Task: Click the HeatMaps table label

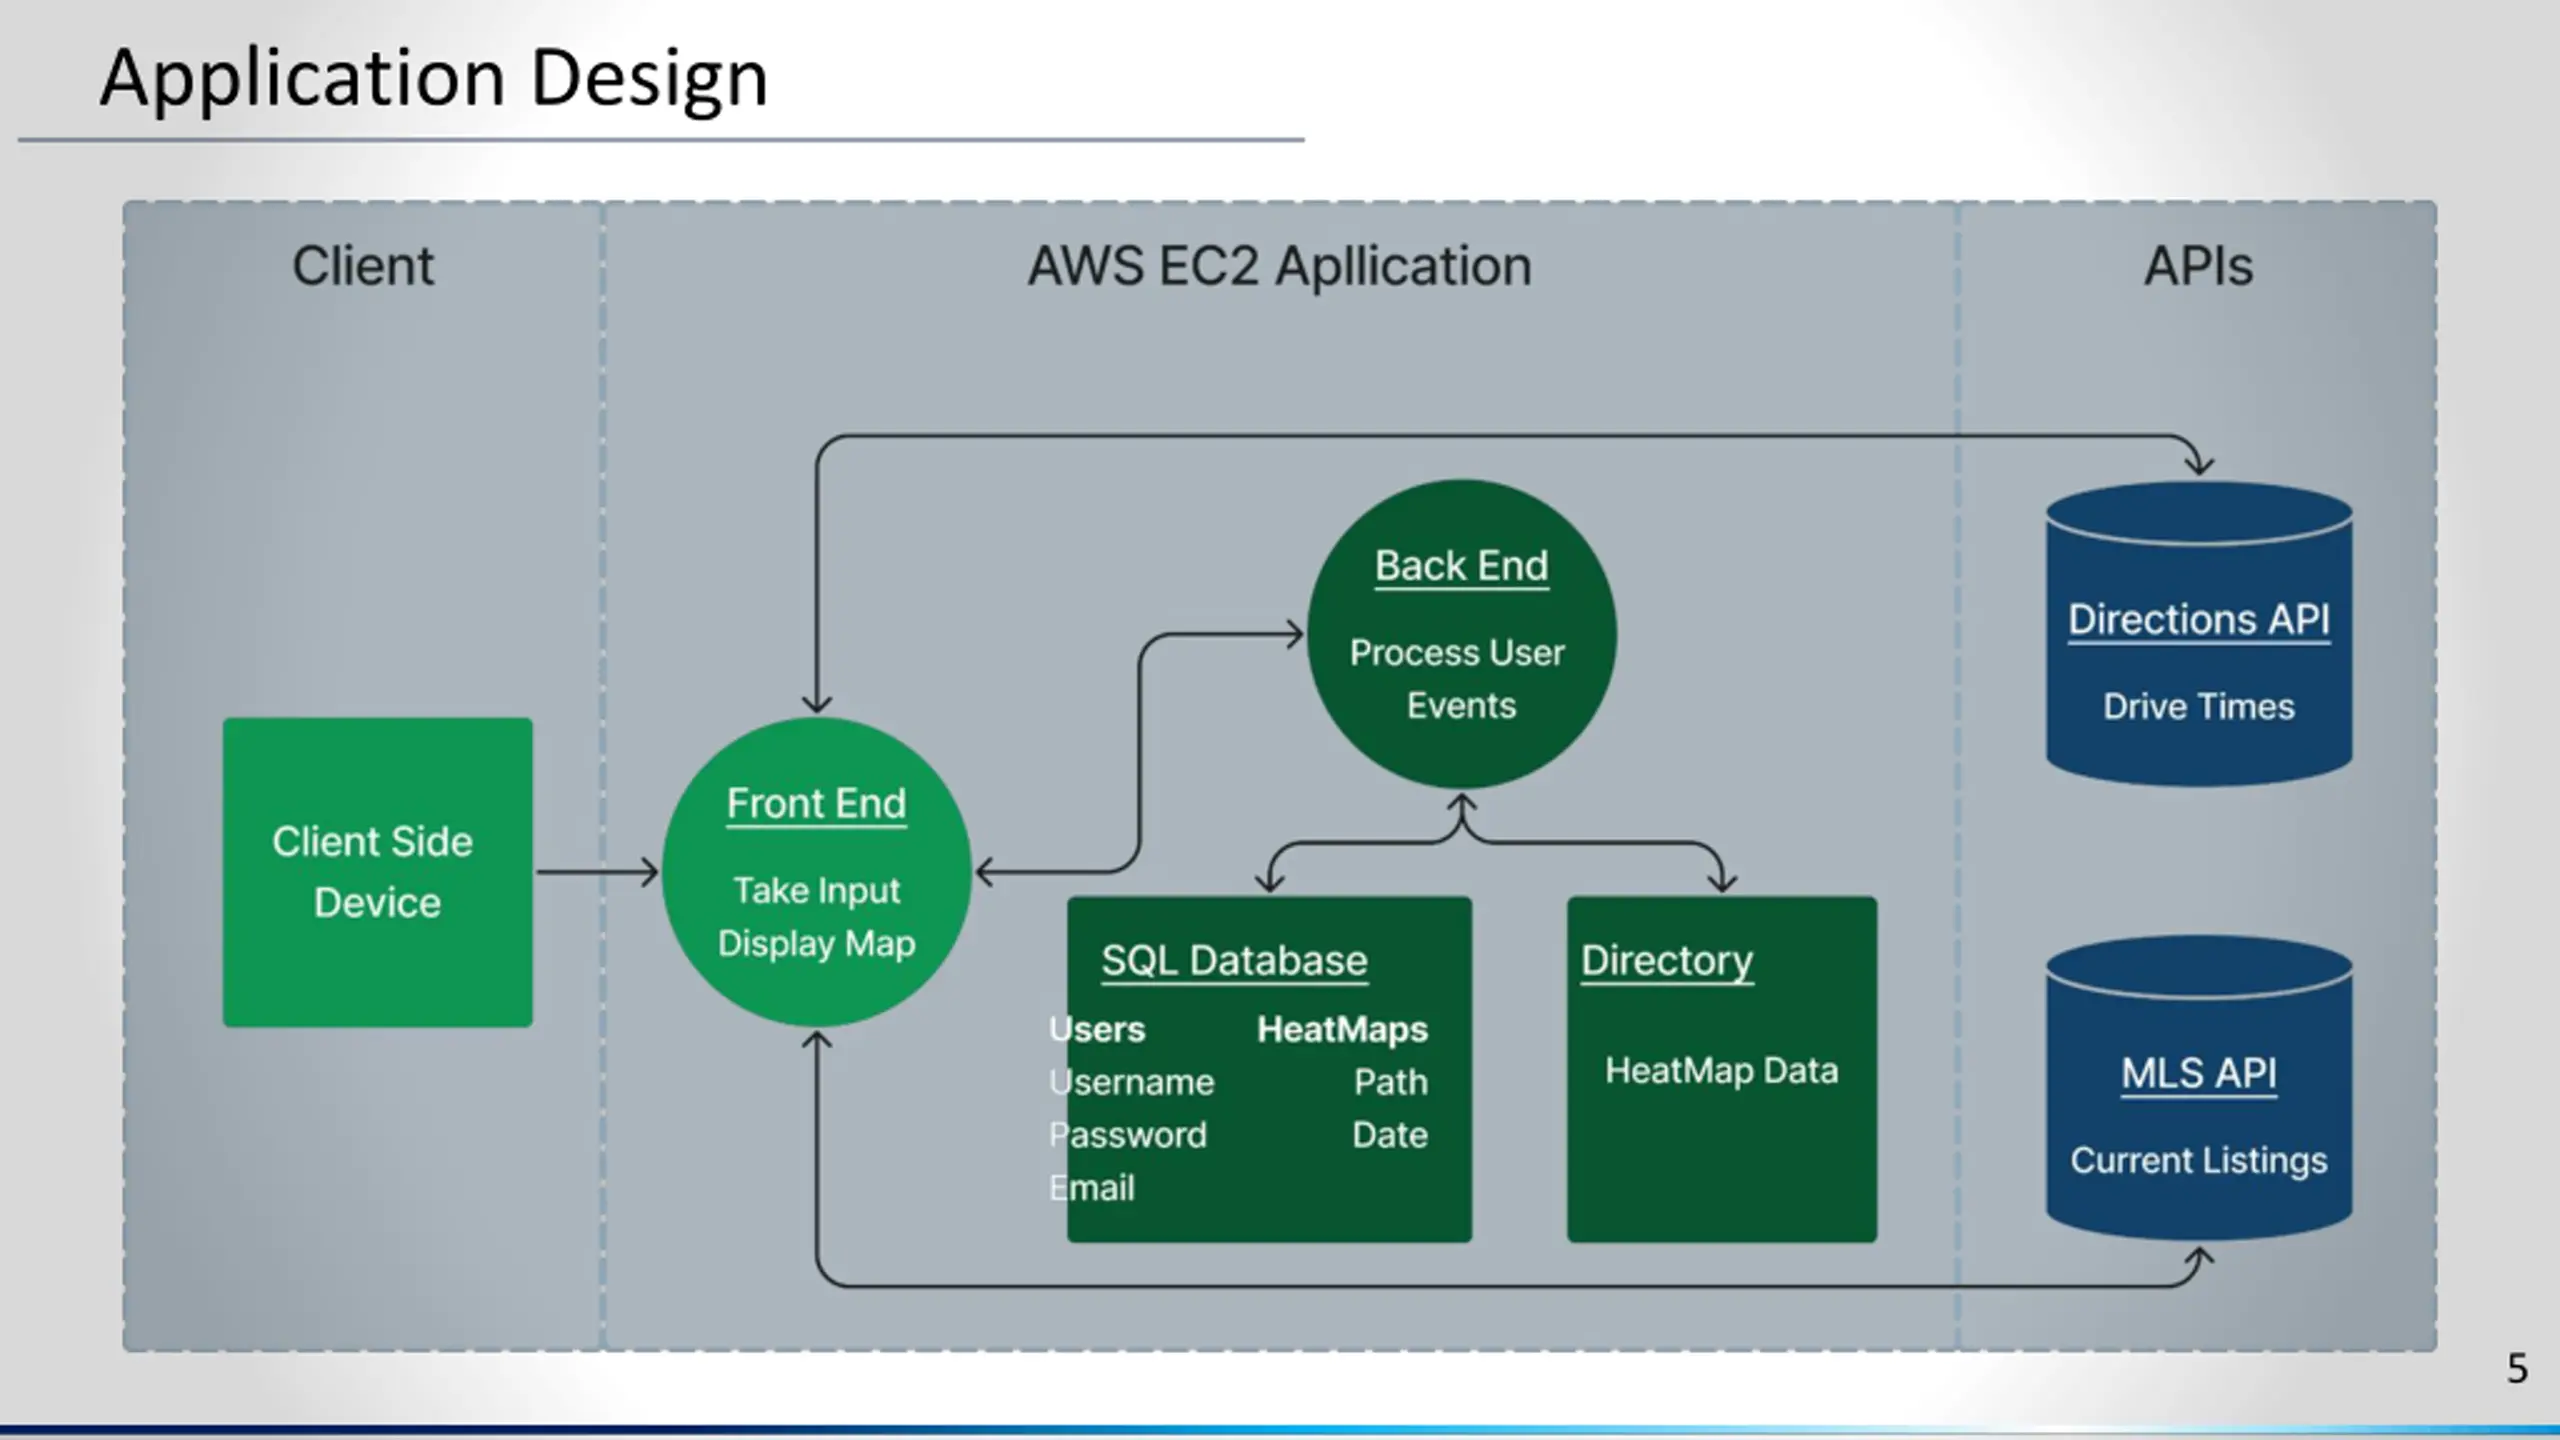Action: point(1341,1029)
